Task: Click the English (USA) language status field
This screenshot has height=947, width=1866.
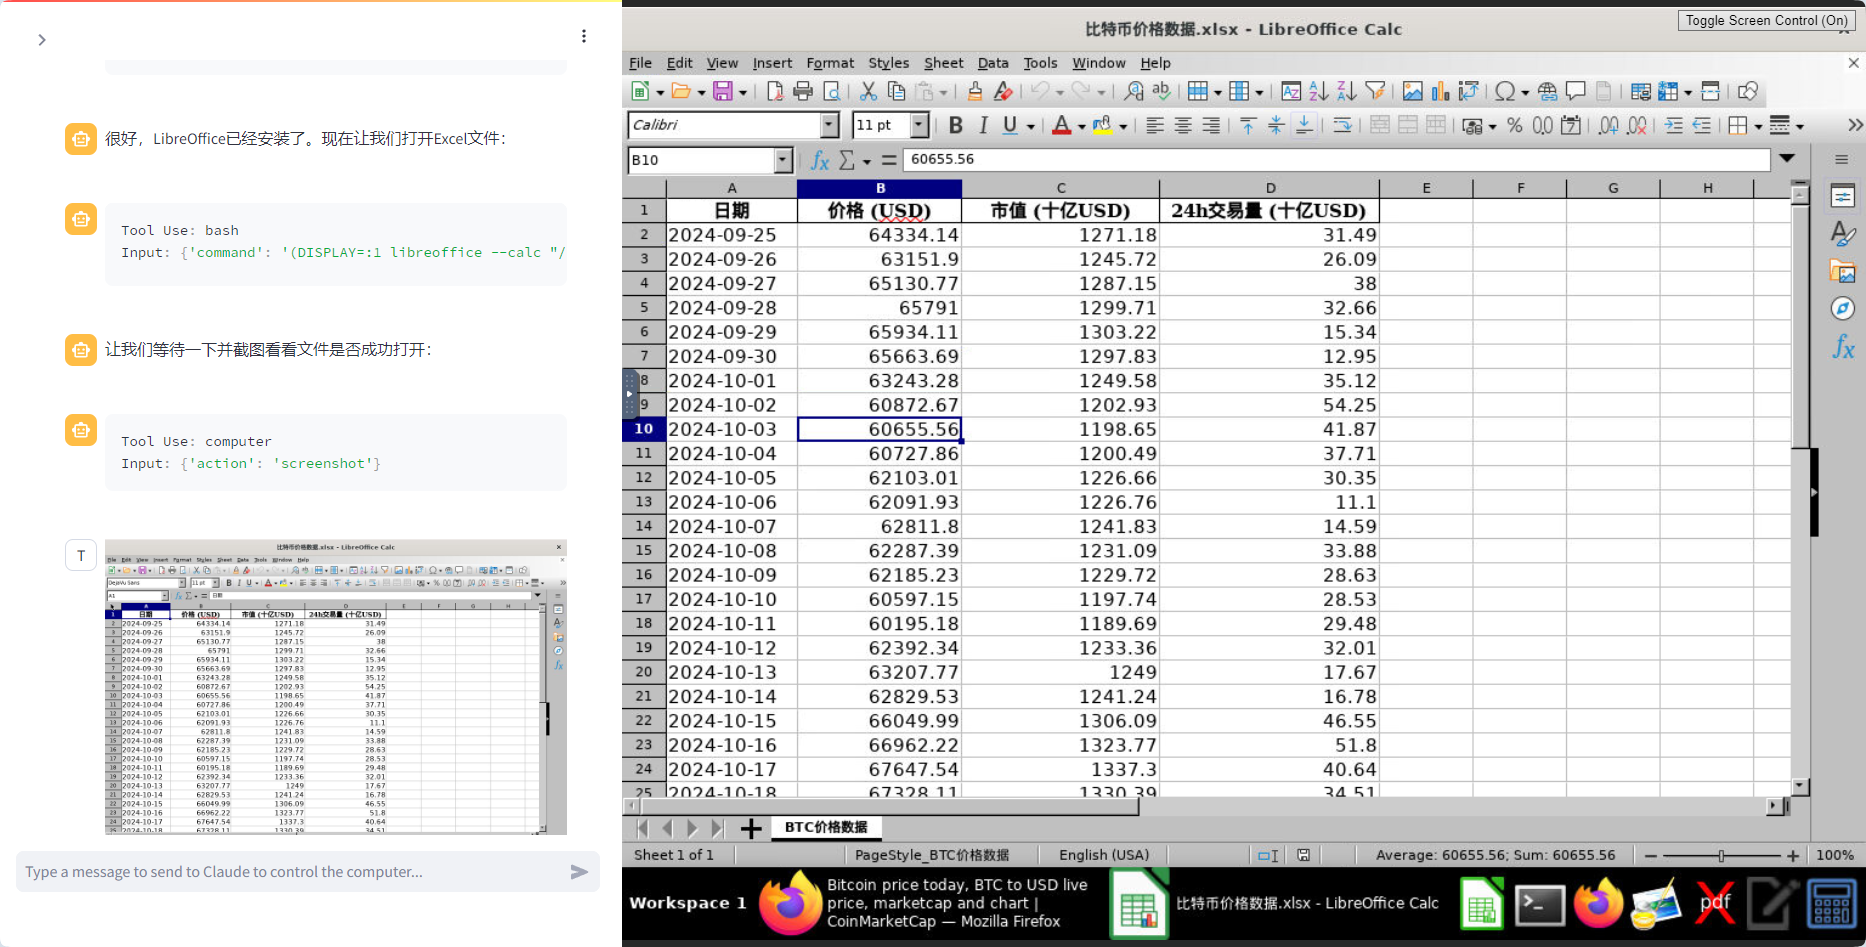Action: point(1104,855)
